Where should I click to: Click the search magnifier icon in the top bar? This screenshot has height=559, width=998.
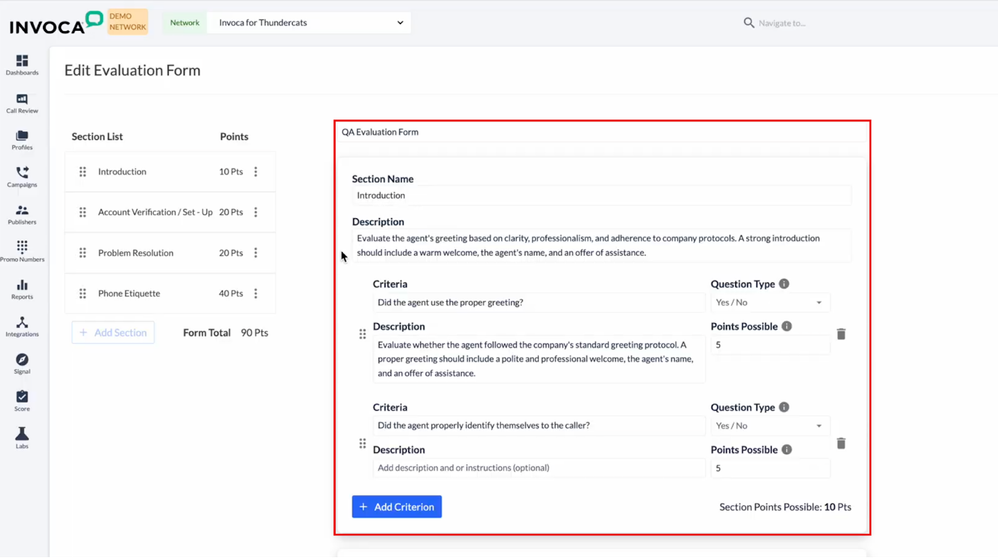click(x=749, y=23)
